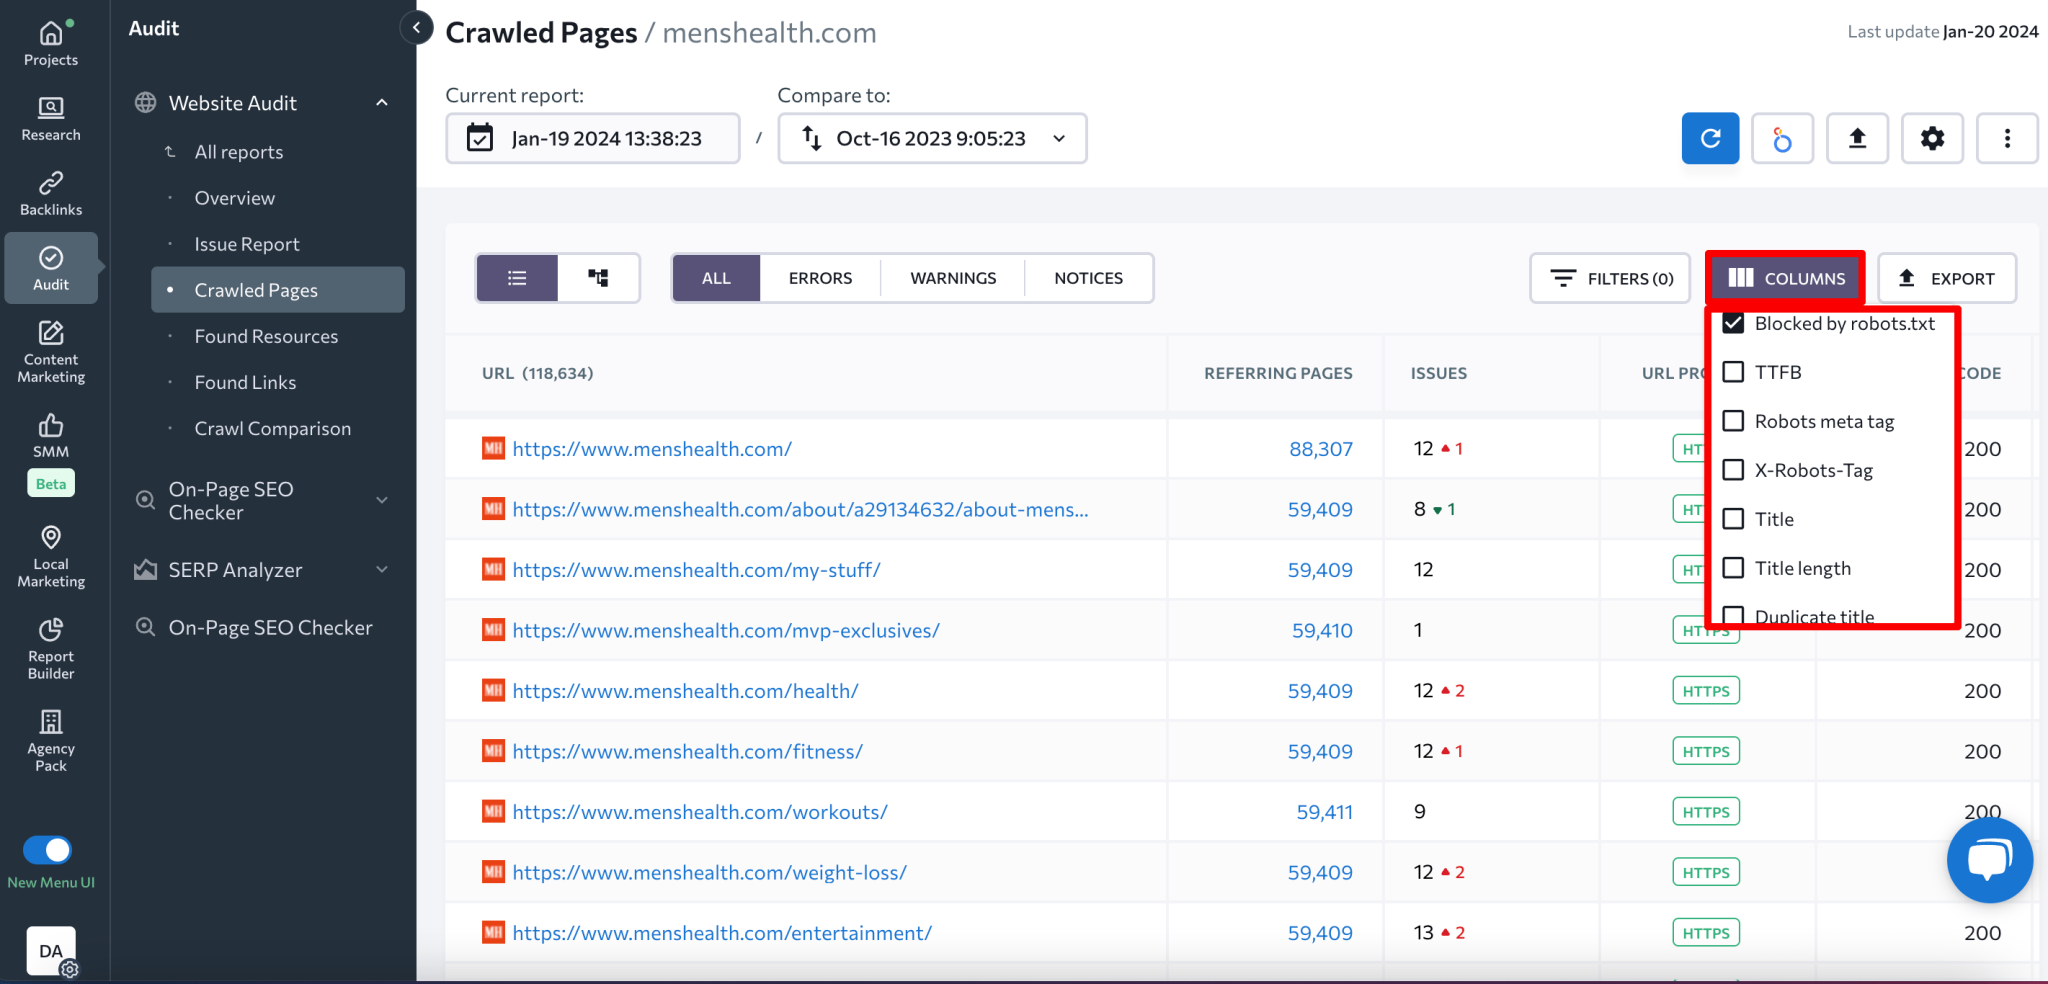This screenshot has width=2048, height=984.
Task: Open audit settings via gear icon
Action: [1932, 138]
